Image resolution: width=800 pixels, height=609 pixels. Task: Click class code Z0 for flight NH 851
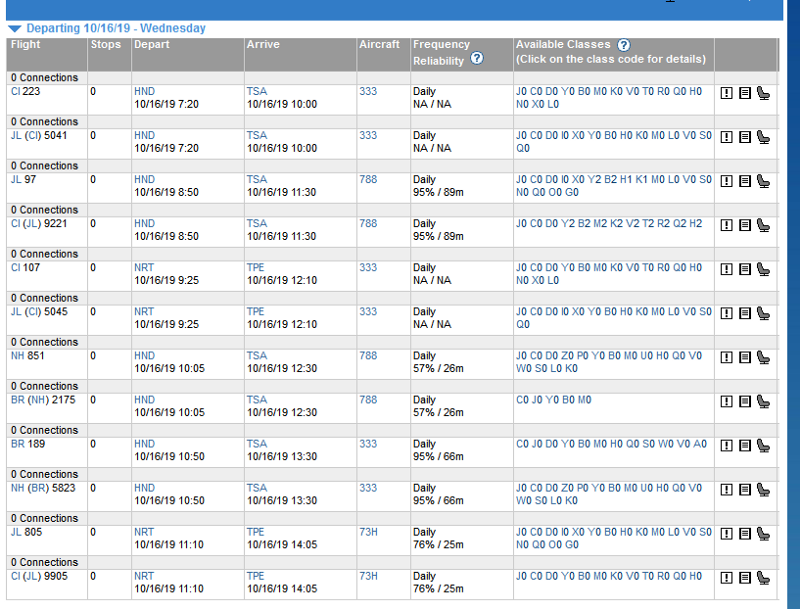coord(568,356)
